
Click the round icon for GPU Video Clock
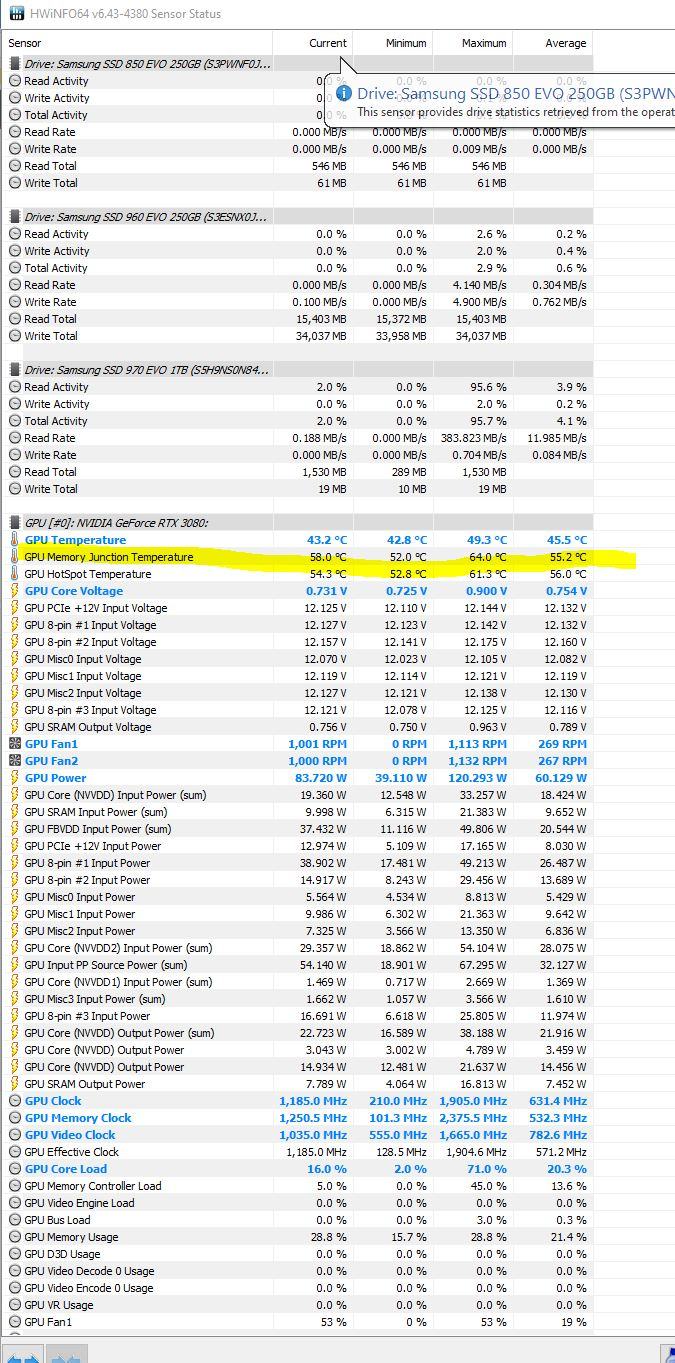coord(15,1135)
